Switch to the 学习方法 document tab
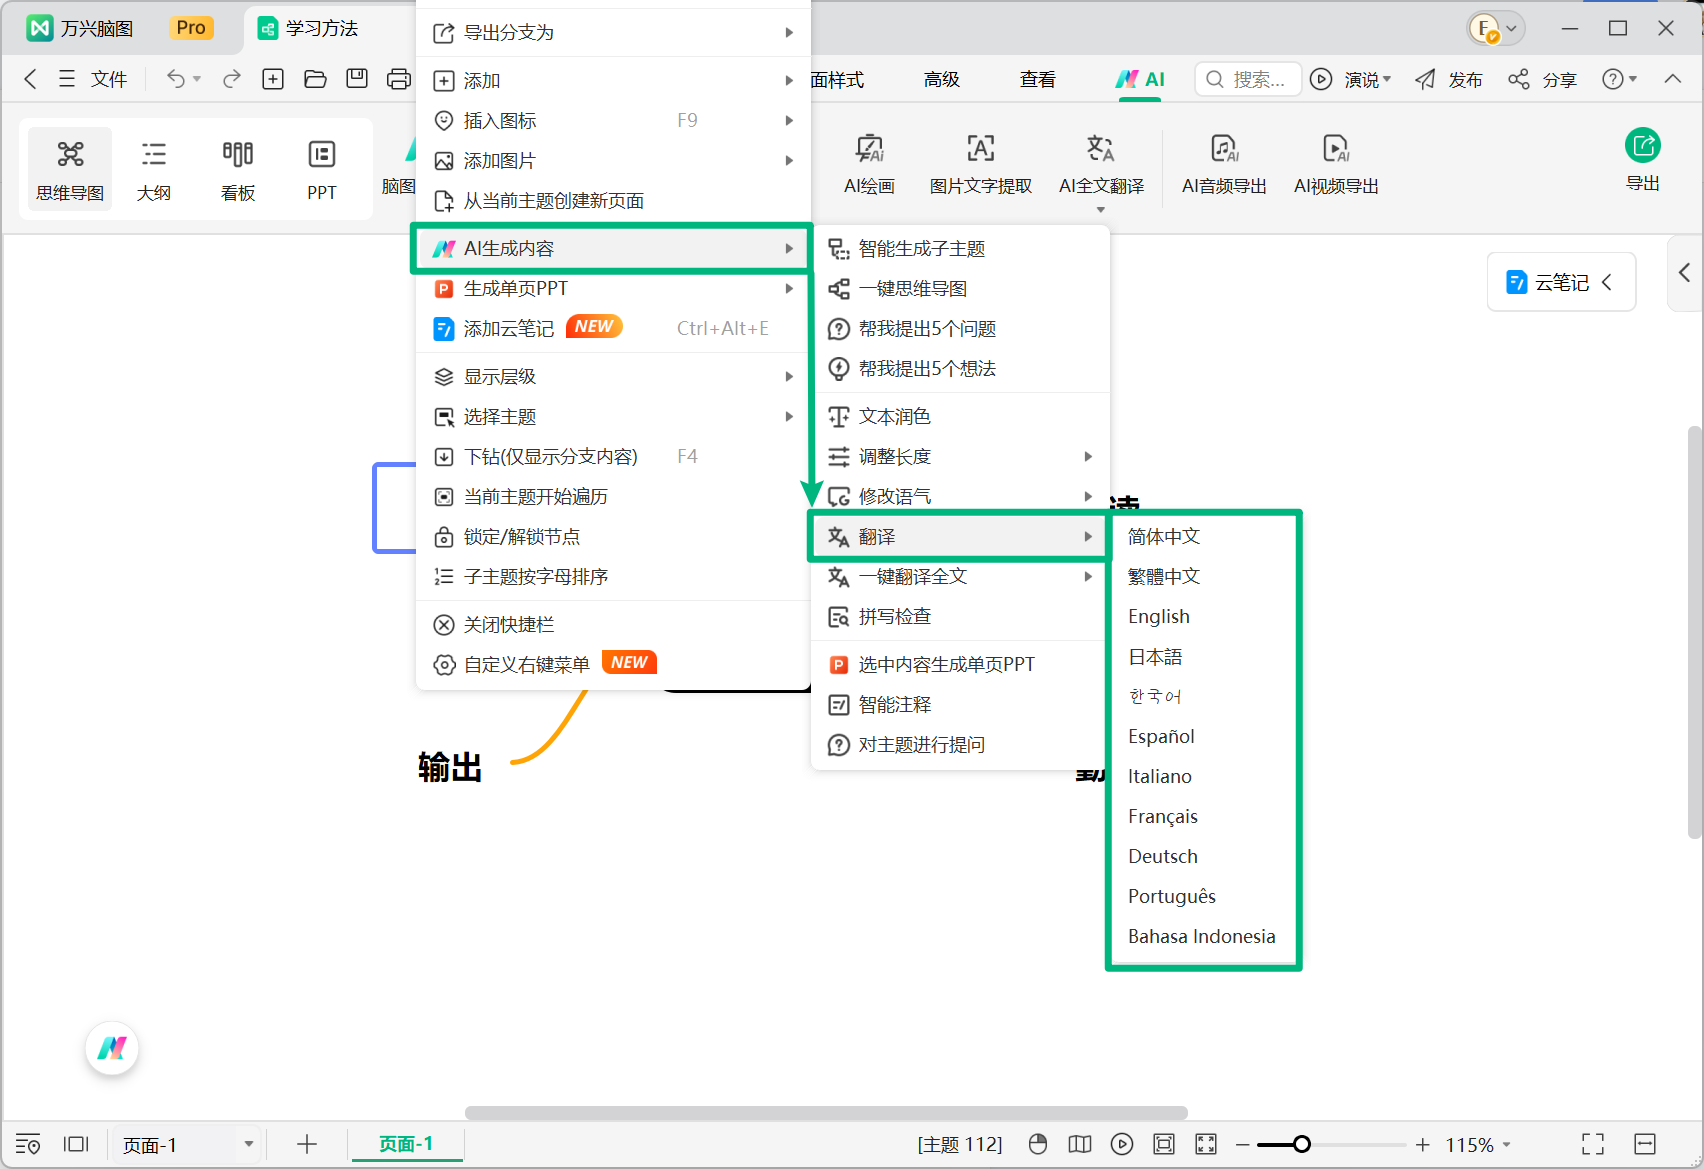This screenshot has width=1704, height=1169. click(321, 28)
